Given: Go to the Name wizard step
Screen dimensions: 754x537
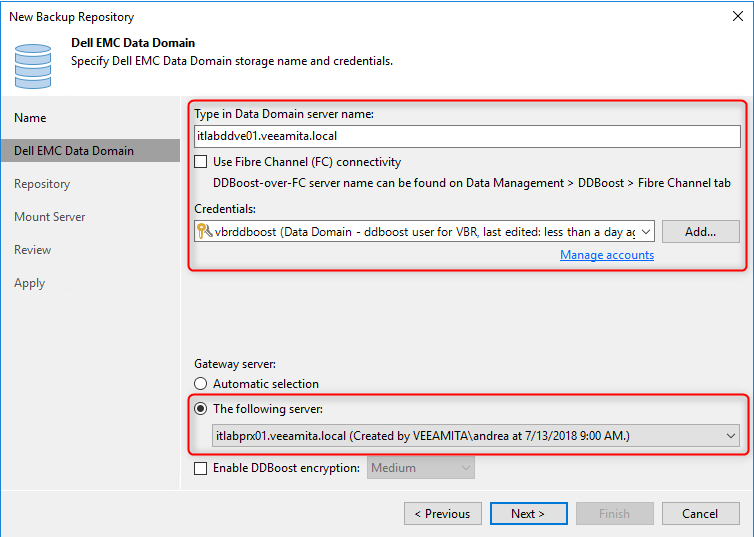Looking at the screenshot, I should (x=30, y=118).
